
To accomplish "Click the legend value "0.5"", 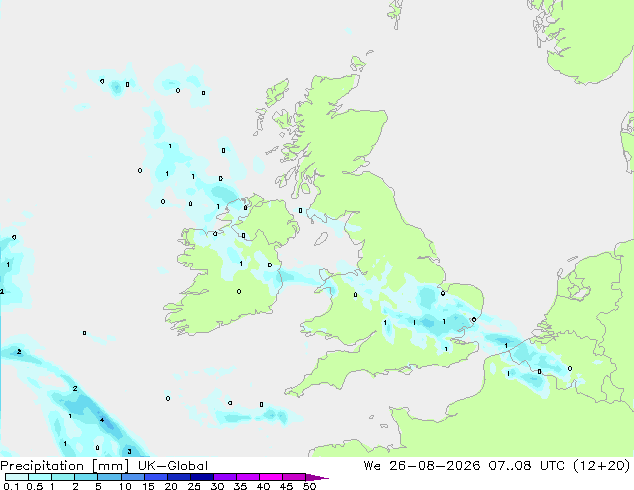I will point(35,486).
